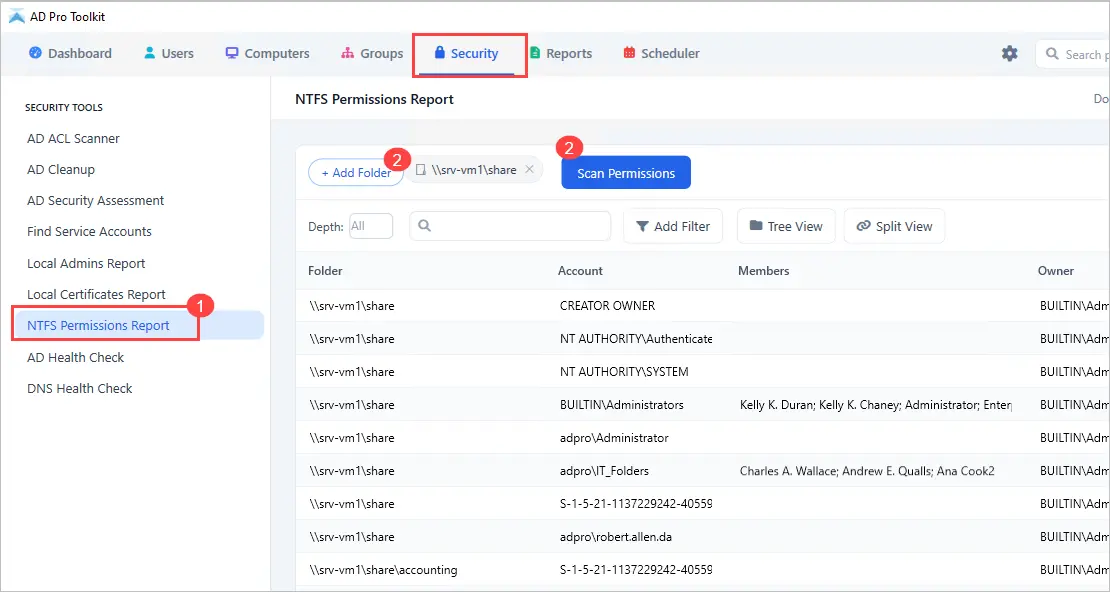Click the \\srv-vm1\share\accounting folder cell
Image resolution: width=1110 pixels, height=592 pixels.
click(383, 570)
